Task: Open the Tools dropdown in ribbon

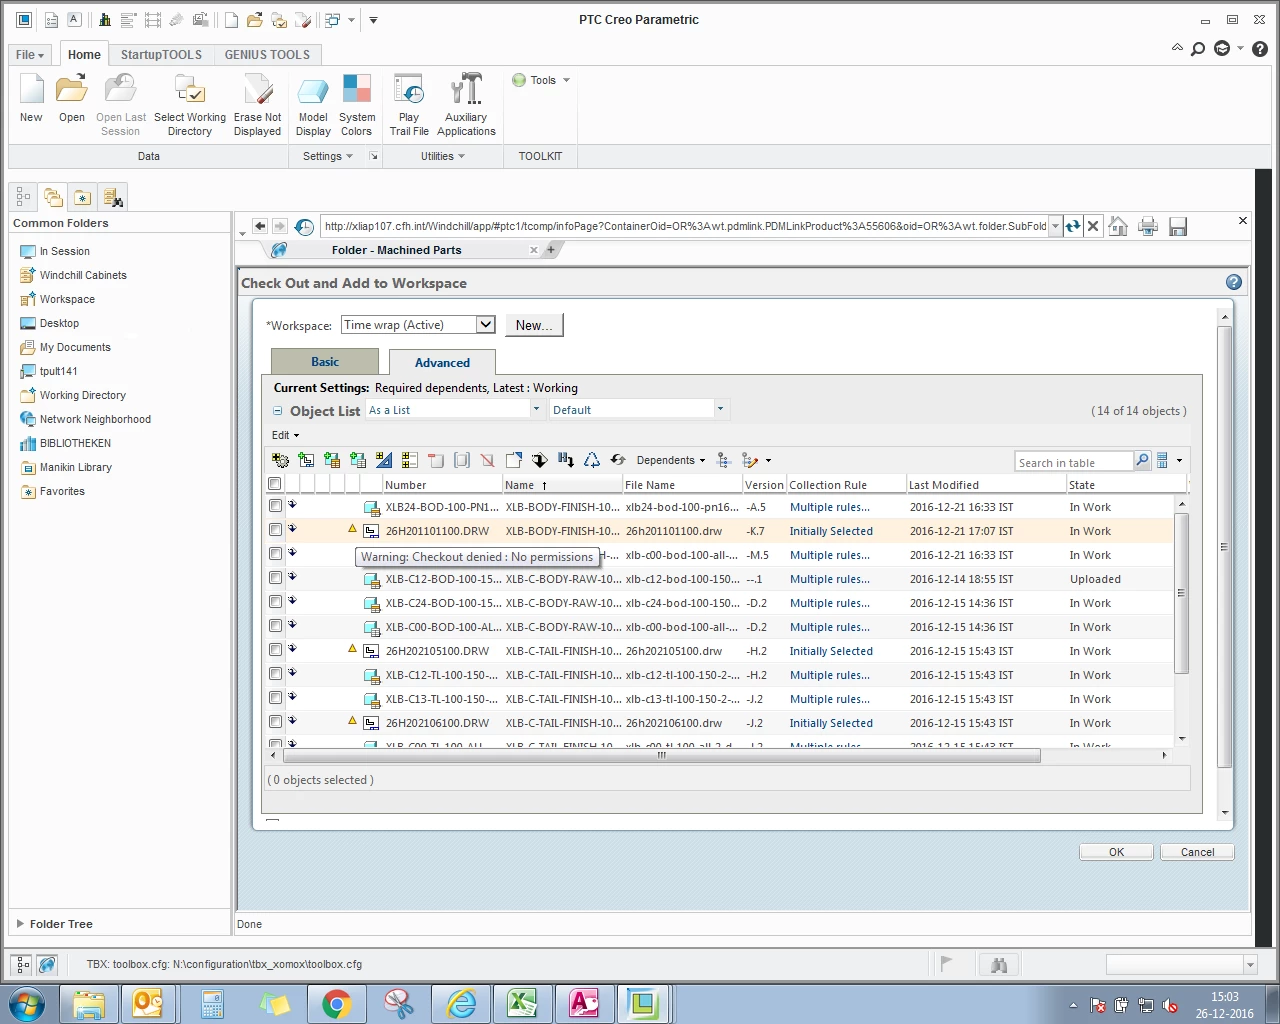Action: click(x=541, y=80)
